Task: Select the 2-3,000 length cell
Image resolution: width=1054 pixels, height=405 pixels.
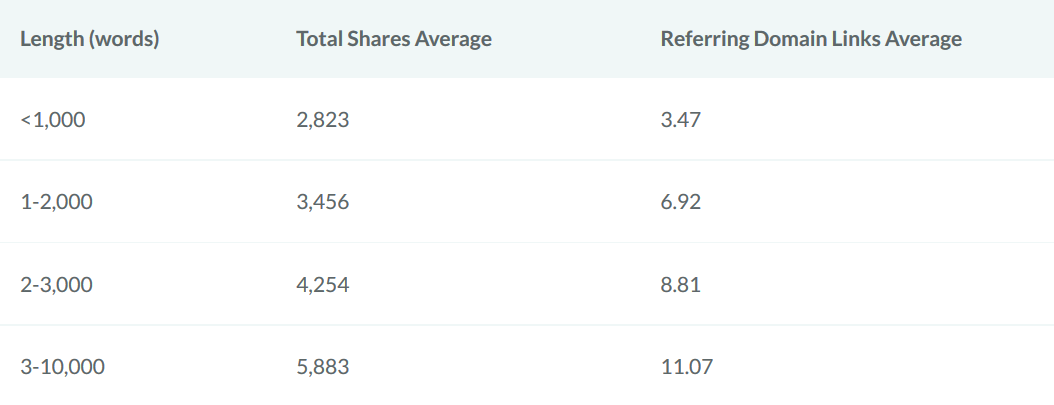Action: tap(56, 285)
